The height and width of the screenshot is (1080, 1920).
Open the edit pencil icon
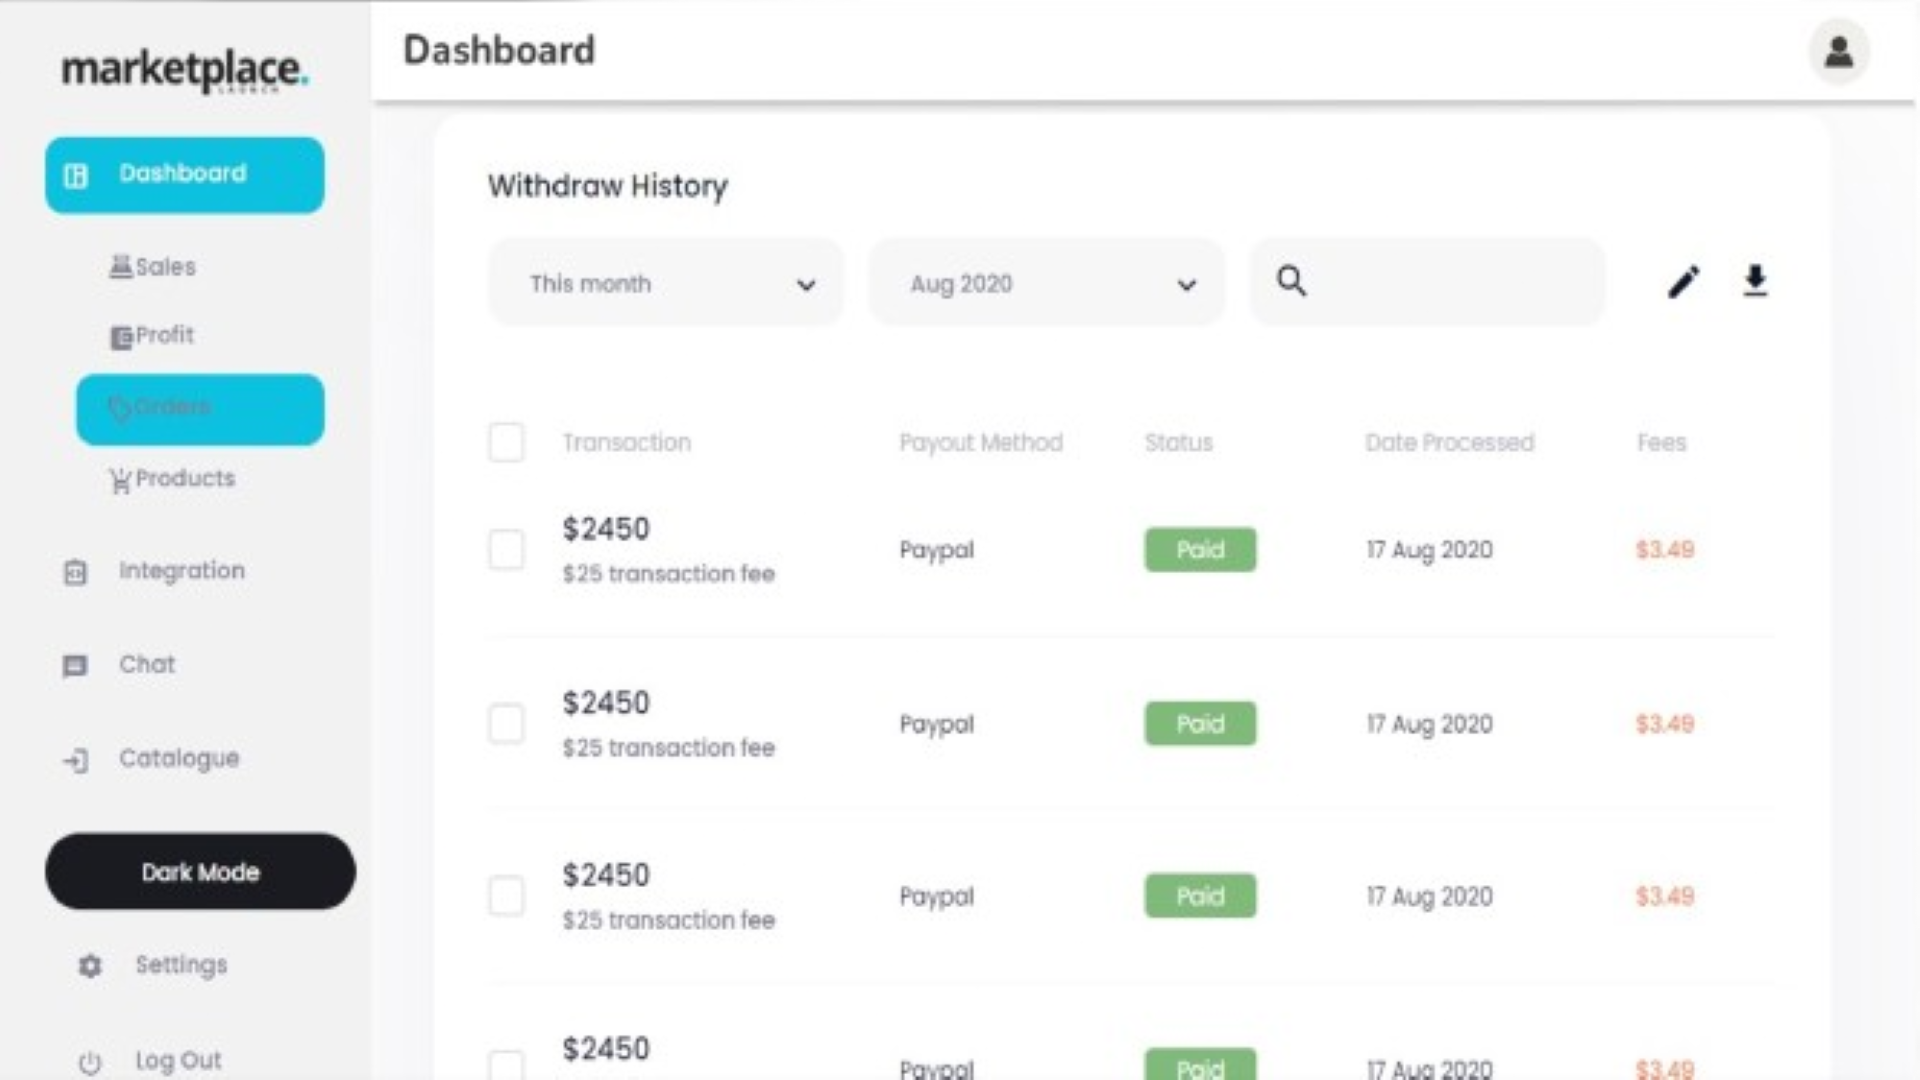pos(1684,281)
